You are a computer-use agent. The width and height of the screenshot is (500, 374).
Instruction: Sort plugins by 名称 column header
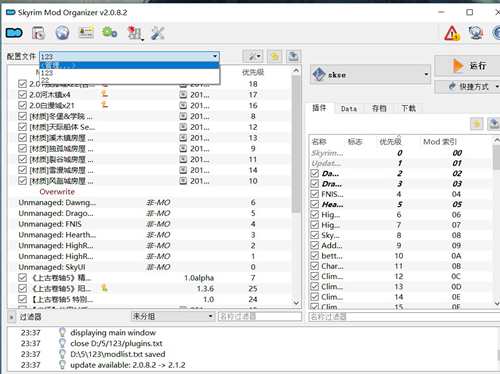pos(319,142)
